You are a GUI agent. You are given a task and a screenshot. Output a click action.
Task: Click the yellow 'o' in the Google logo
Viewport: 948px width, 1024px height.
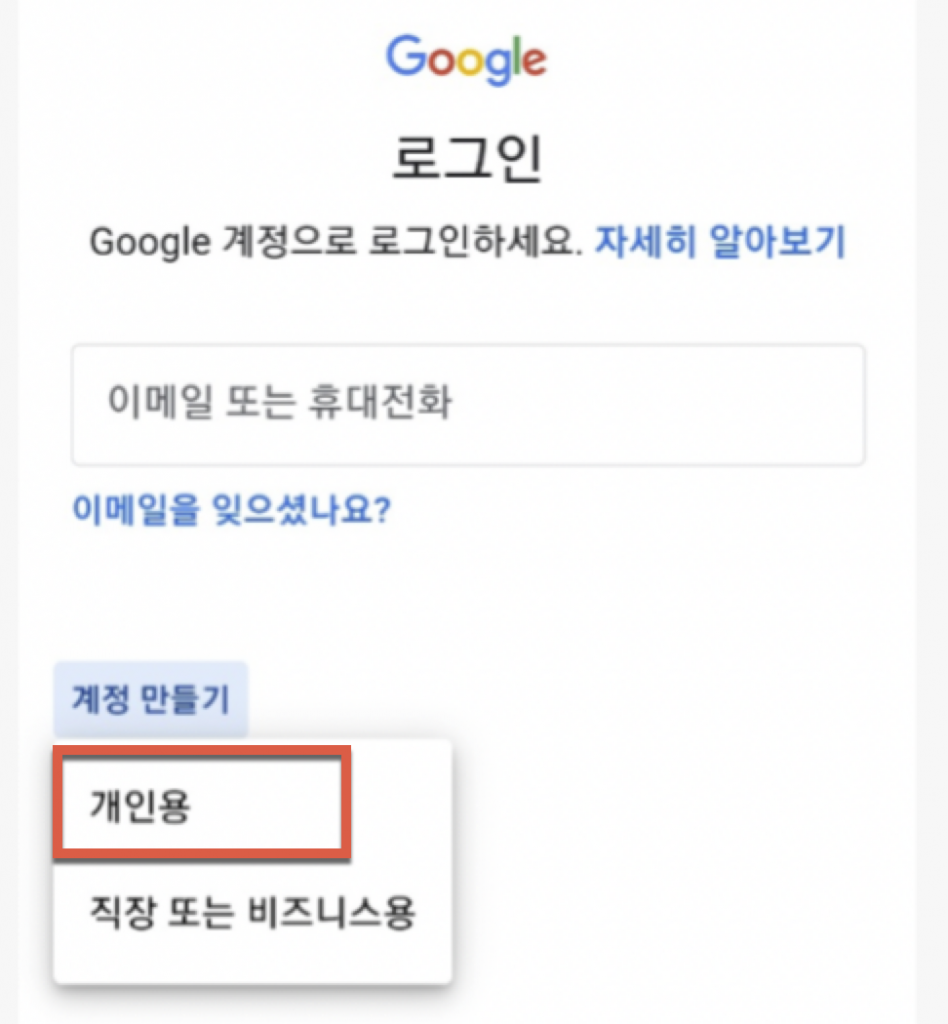474,63
